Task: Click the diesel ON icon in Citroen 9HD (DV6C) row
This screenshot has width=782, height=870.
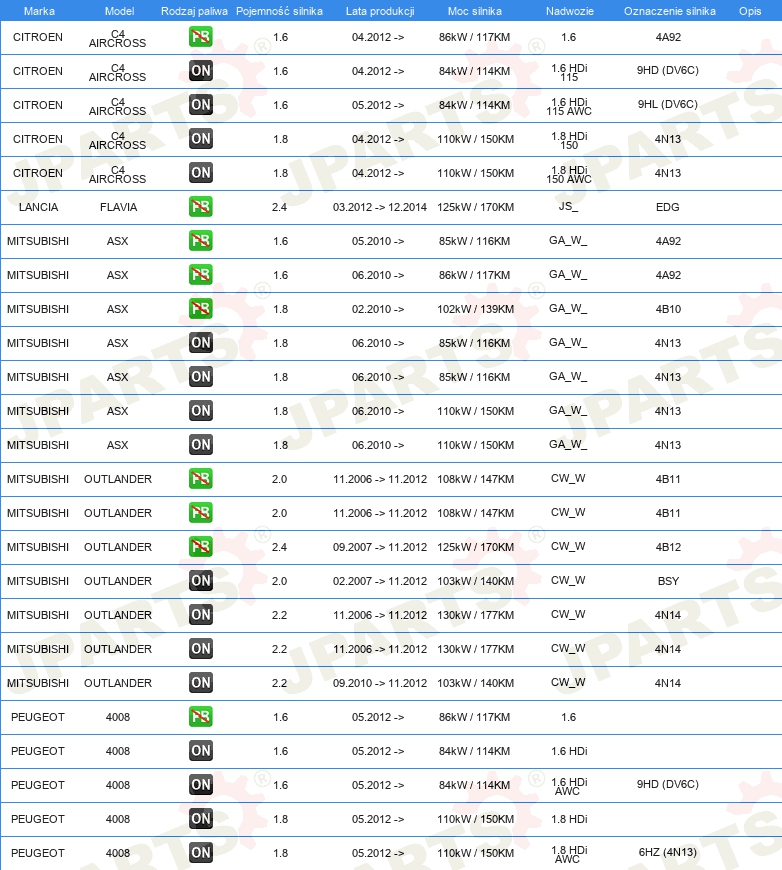Action: (x=200, y=71)
